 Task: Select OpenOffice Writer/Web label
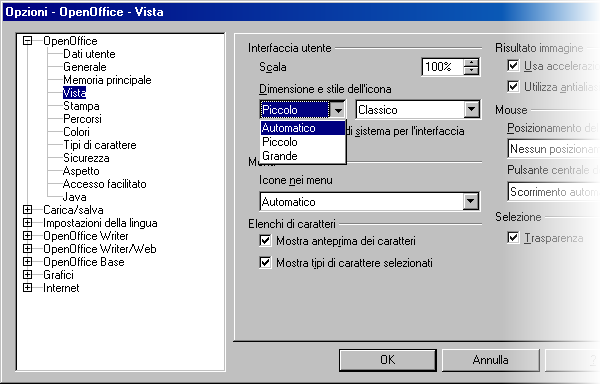click(x=100, y=249)
